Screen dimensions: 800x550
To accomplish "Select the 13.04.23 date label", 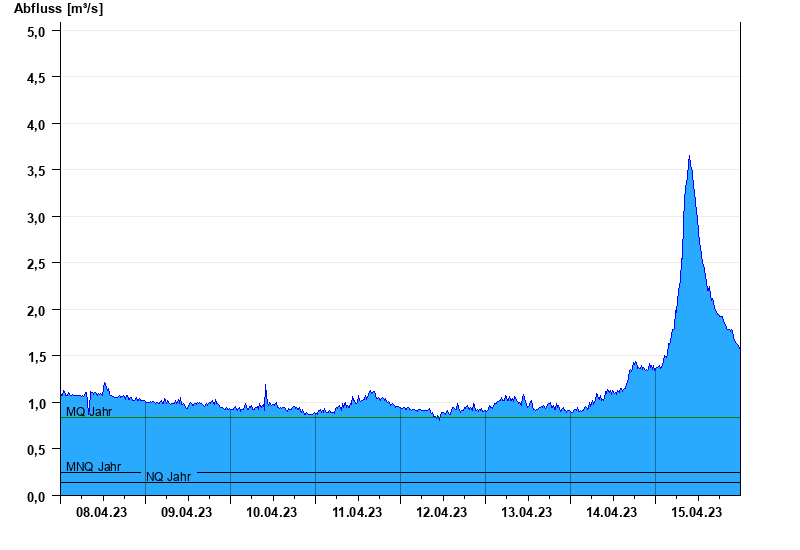I will click(x=527, y=513).
